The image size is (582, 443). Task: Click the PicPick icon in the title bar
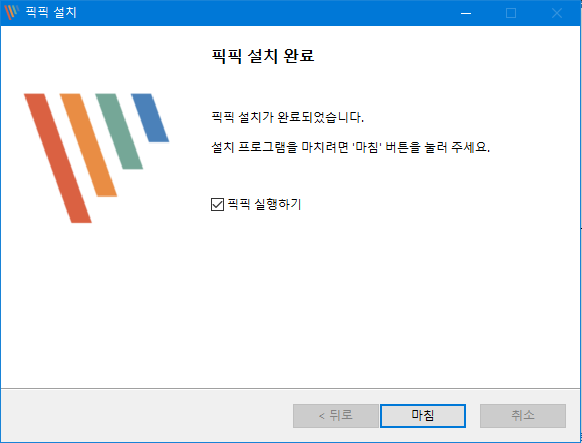pyautogui.click(x=11, y=12)
